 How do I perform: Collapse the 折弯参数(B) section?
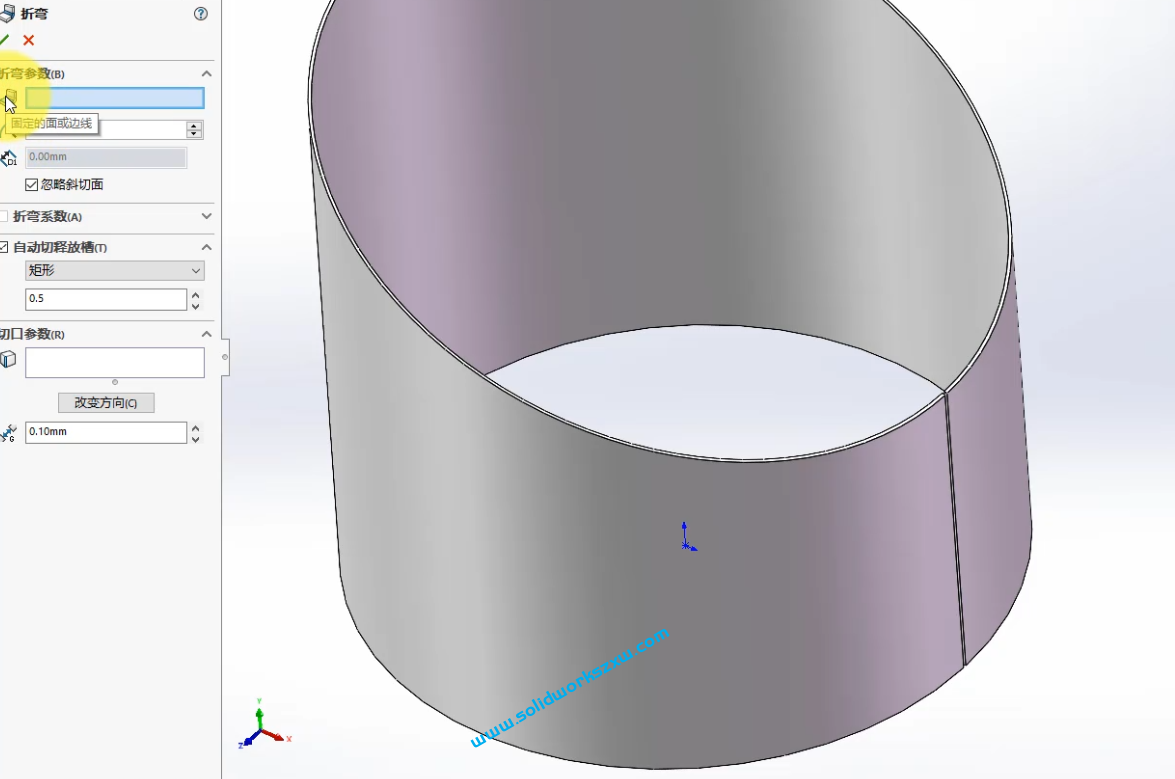point(206,73)
